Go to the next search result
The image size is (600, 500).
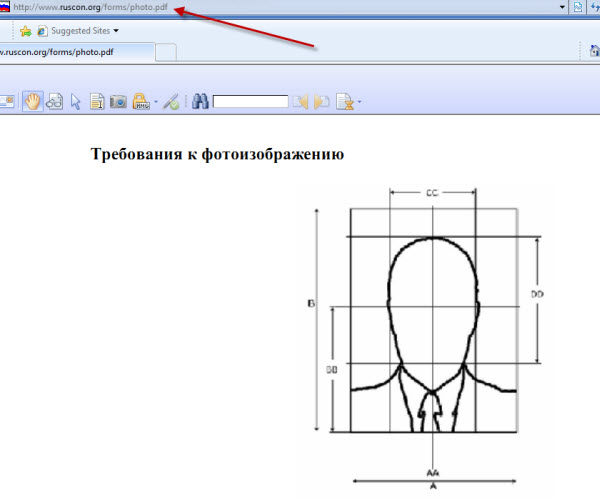[x=321, y=101]
